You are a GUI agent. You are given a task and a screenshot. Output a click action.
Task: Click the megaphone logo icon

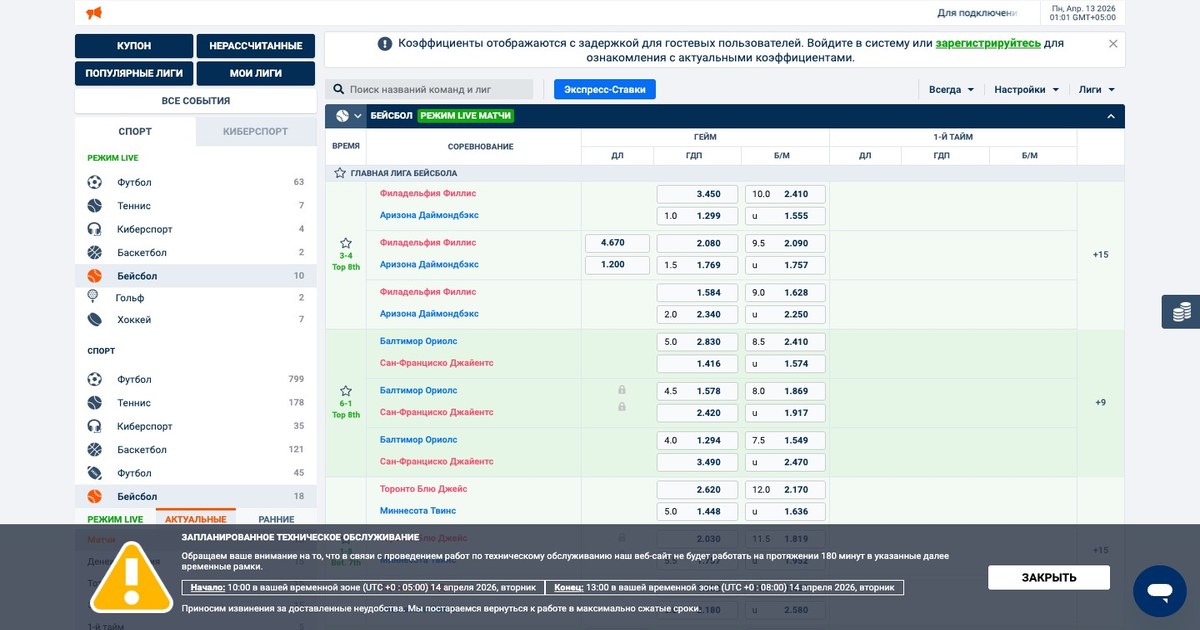94,13
